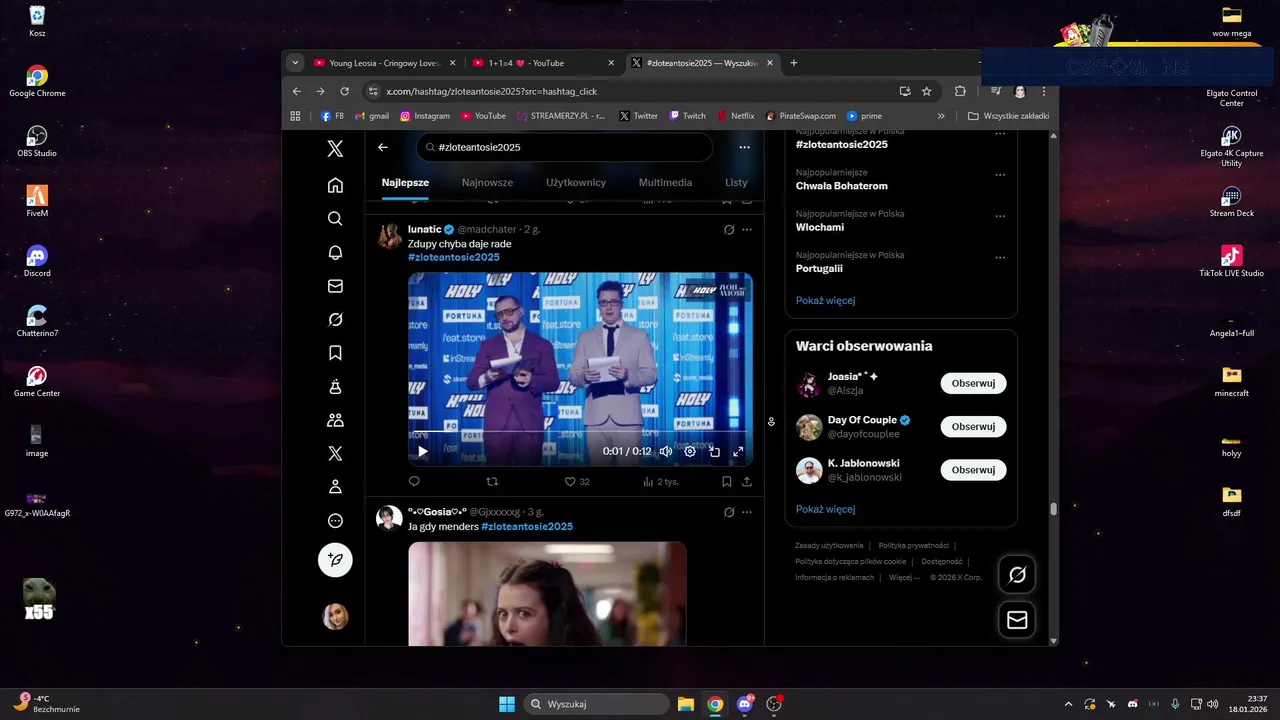Viewport: 1280px width, 720px height.
Task: Reply to lunatic's post
Action: [x=414, y=481]
